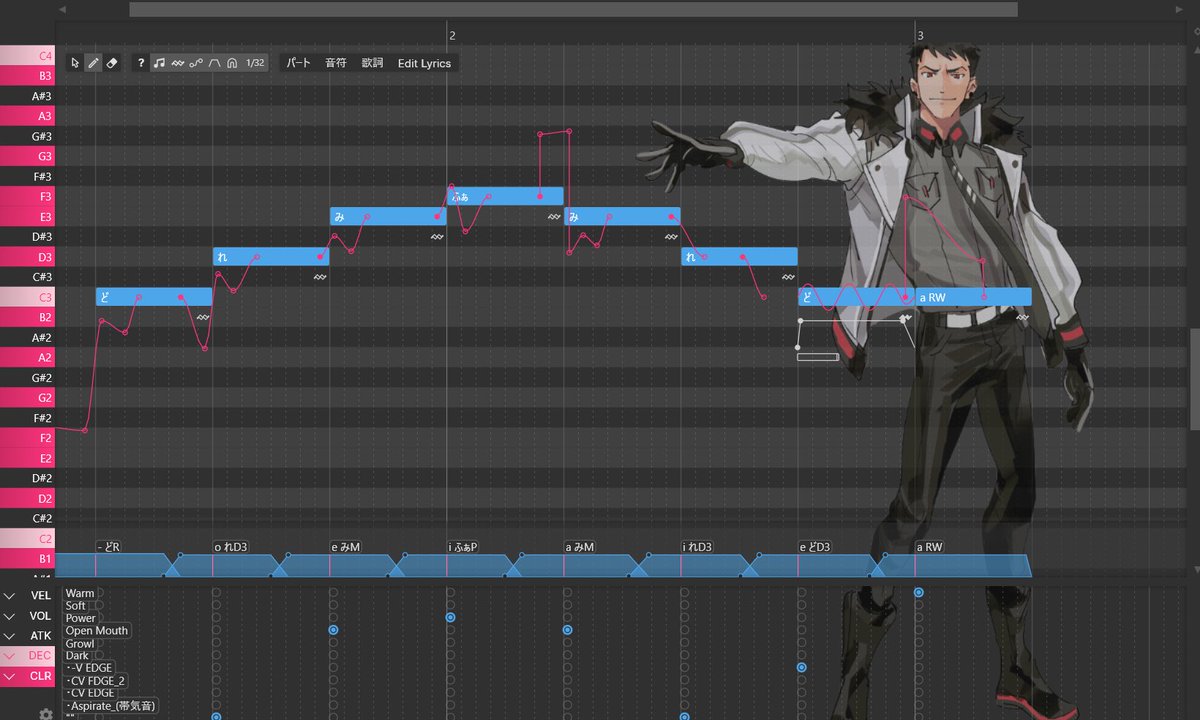Image resolution: width=1200 pixels, height=720 pixels.
Task: Click the i ふぁP phoneme label
Action: tap(464, 547)
